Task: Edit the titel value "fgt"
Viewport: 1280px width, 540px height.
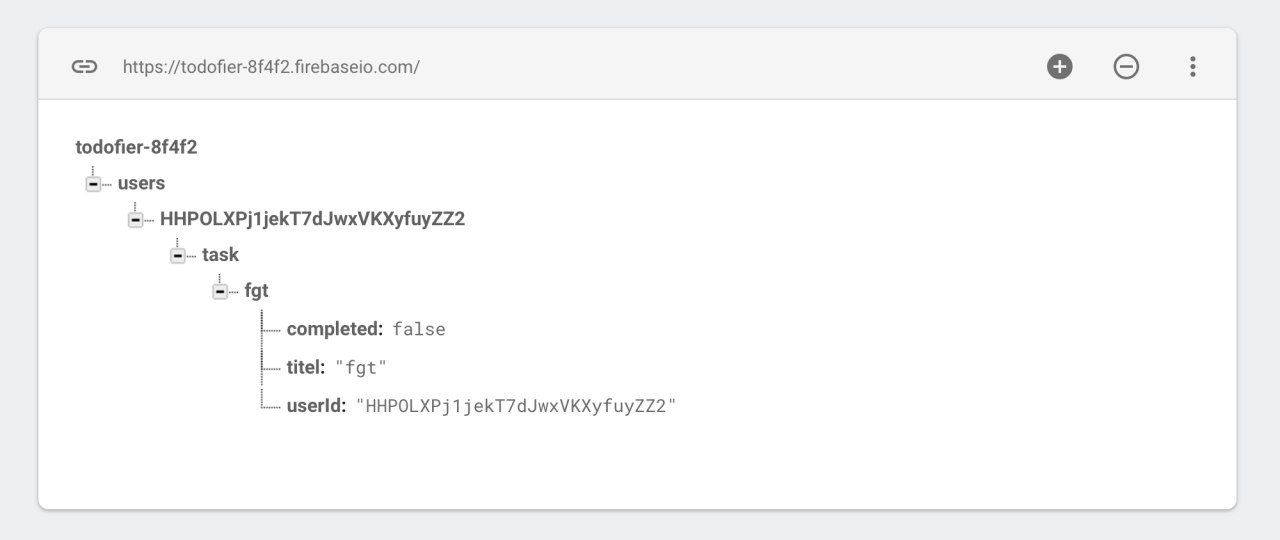Action: click(361, 367)
